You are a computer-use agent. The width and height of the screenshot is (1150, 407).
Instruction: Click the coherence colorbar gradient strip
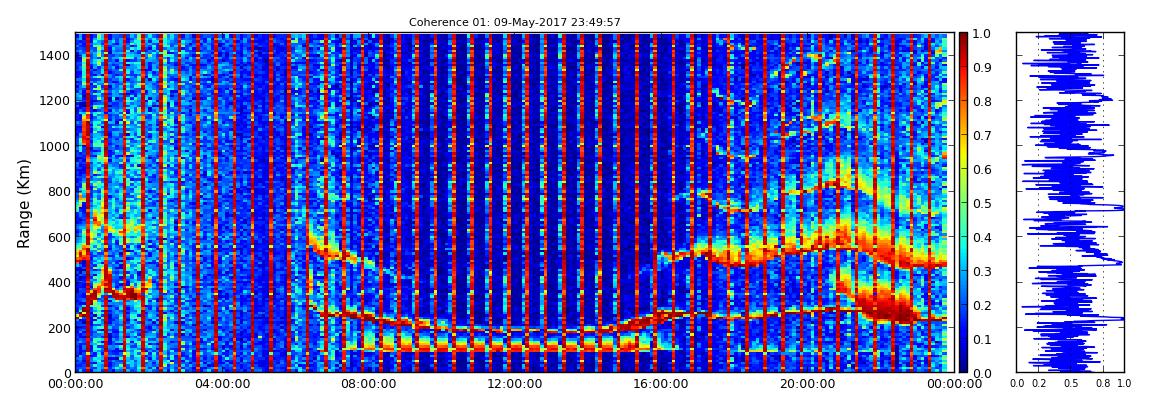(x=963, y=202)
